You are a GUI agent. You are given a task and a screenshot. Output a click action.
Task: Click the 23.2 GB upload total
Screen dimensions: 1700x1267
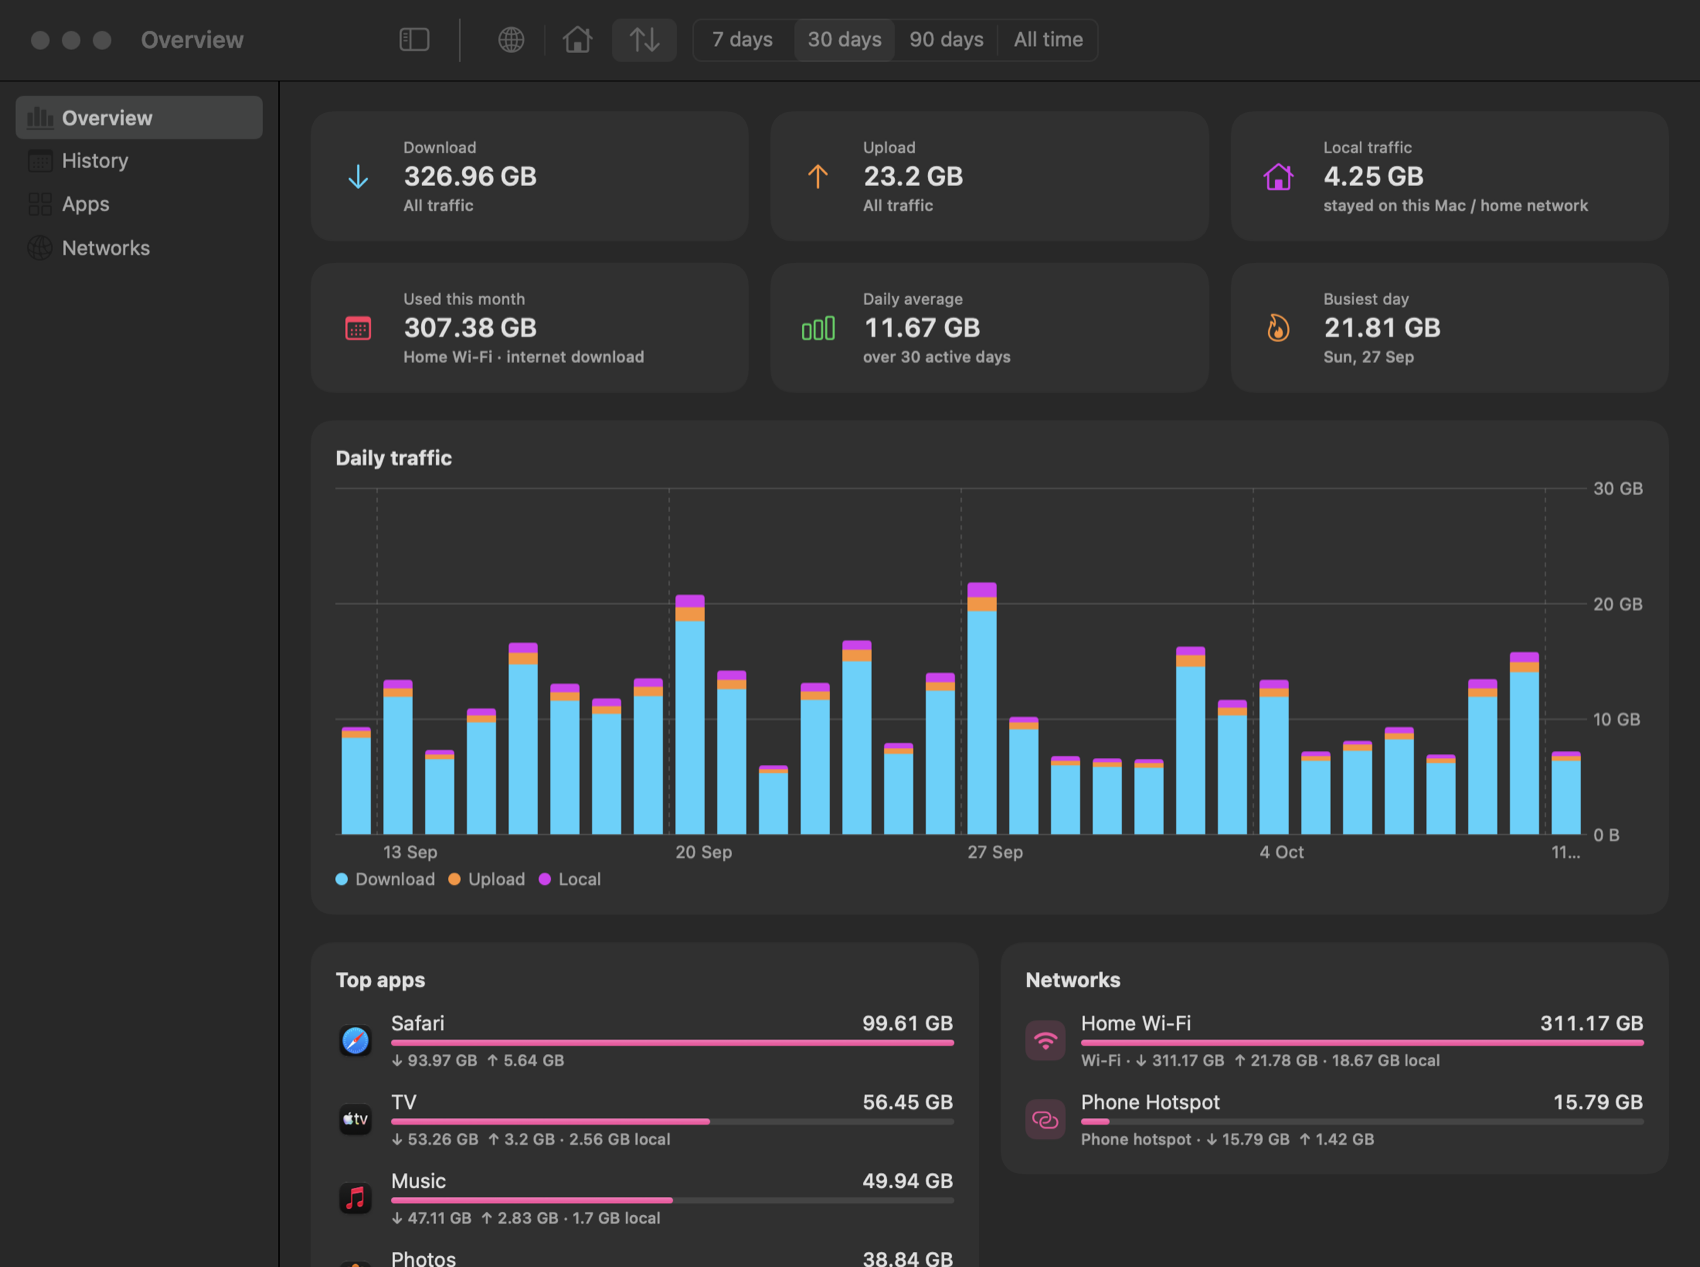(913, 177)
